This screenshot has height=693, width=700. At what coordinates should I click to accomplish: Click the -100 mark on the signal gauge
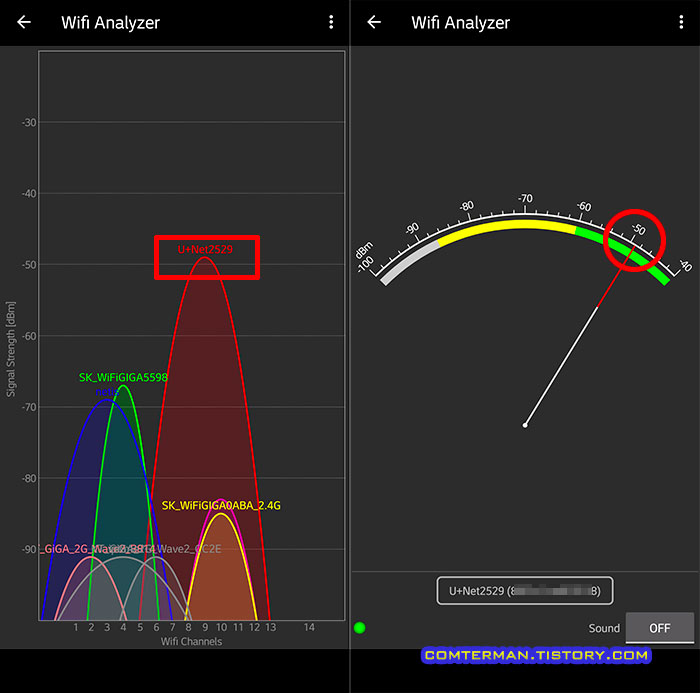[366, 263]
